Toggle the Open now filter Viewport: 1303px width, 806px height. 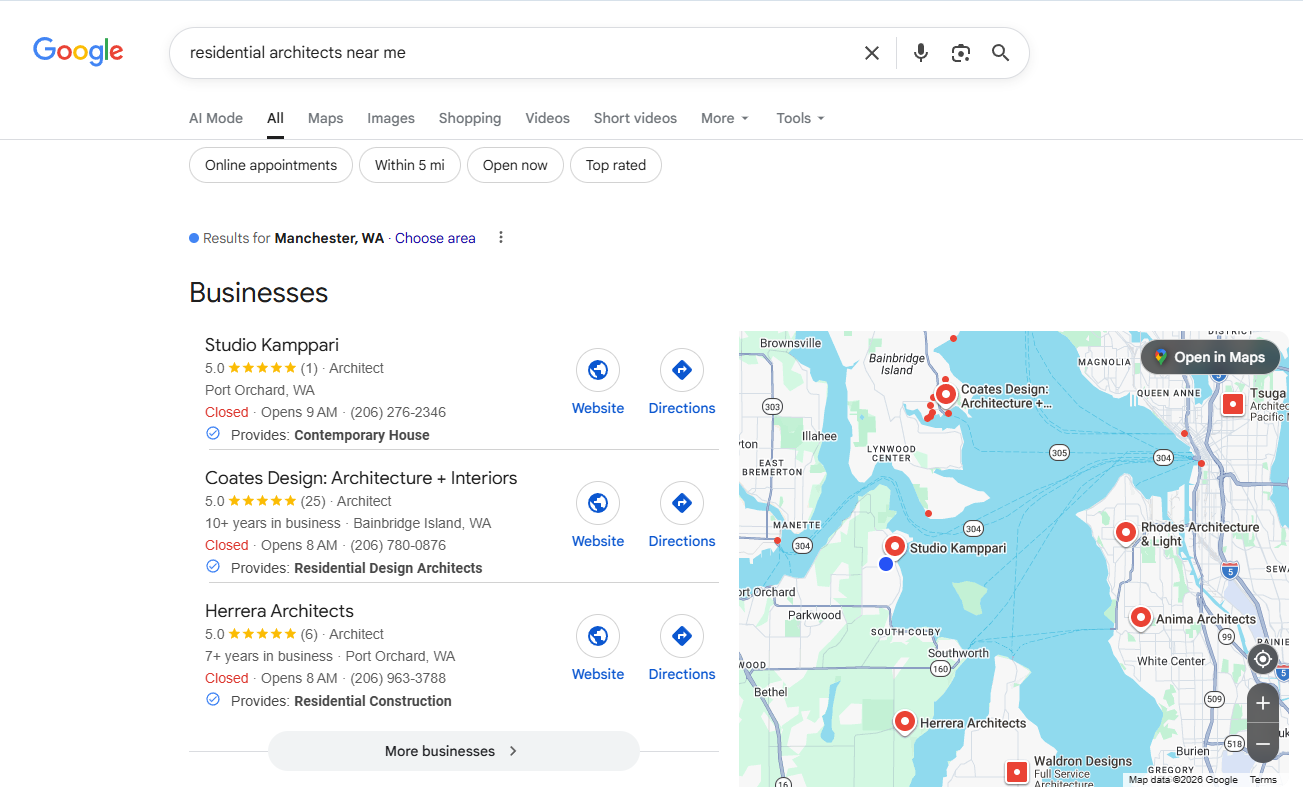(515, 165)
